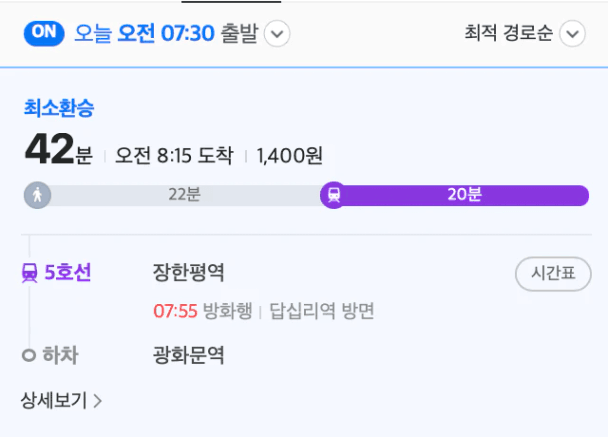Click the purple 5호선 train icon
Viewport: 608px width, 437px height.
(x=30, y=272)
